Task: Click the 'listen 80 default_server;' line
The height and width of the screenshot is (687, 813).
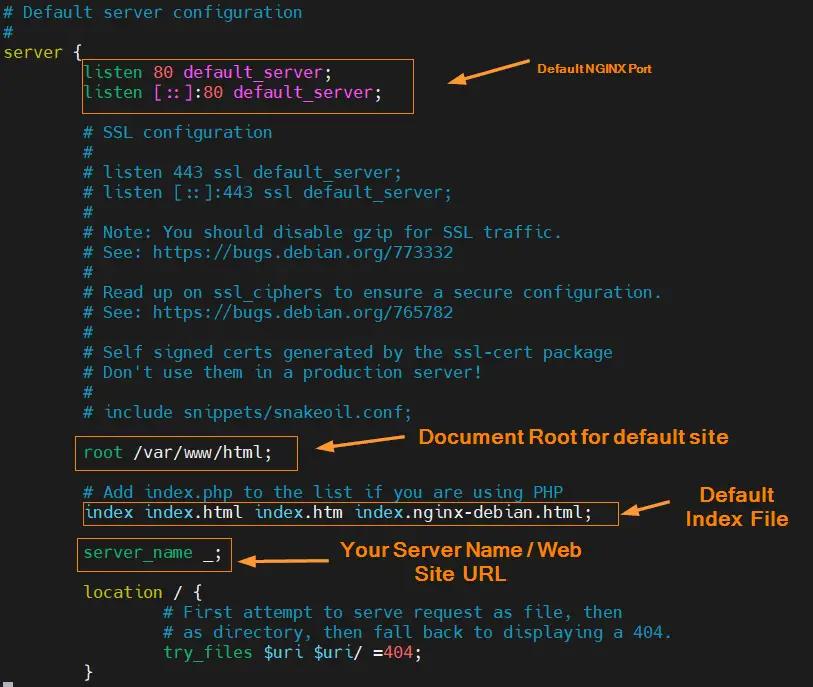Action: pos(207,72)
